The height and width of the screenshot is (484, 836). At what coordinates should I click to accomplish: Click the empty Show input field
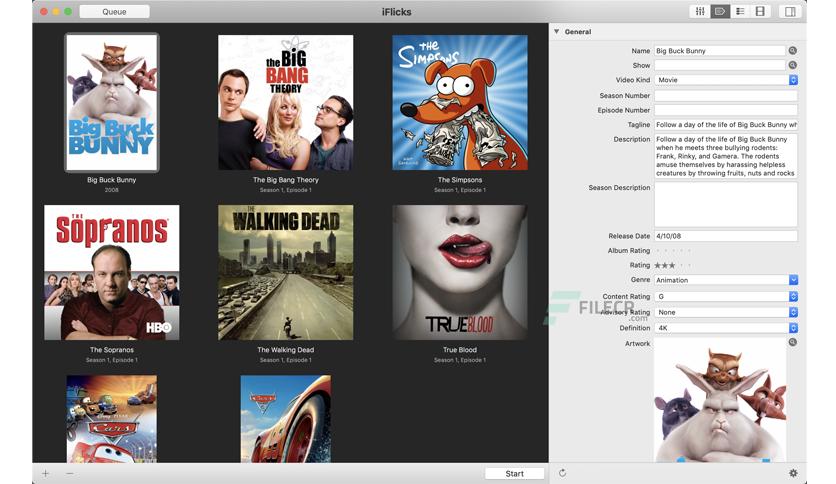click(x=720, y=65)
